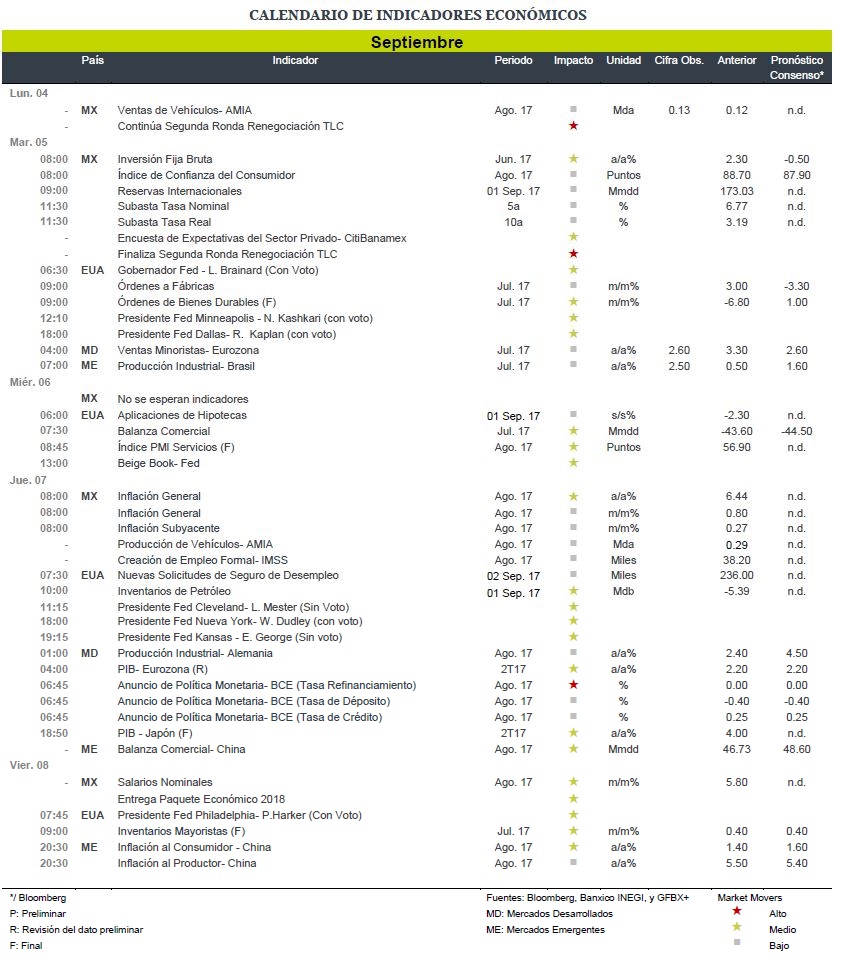Click the star on Órdenes de Bienes Durables row
The height and width of the screenshot is (960, 846).
click(573, 301)
